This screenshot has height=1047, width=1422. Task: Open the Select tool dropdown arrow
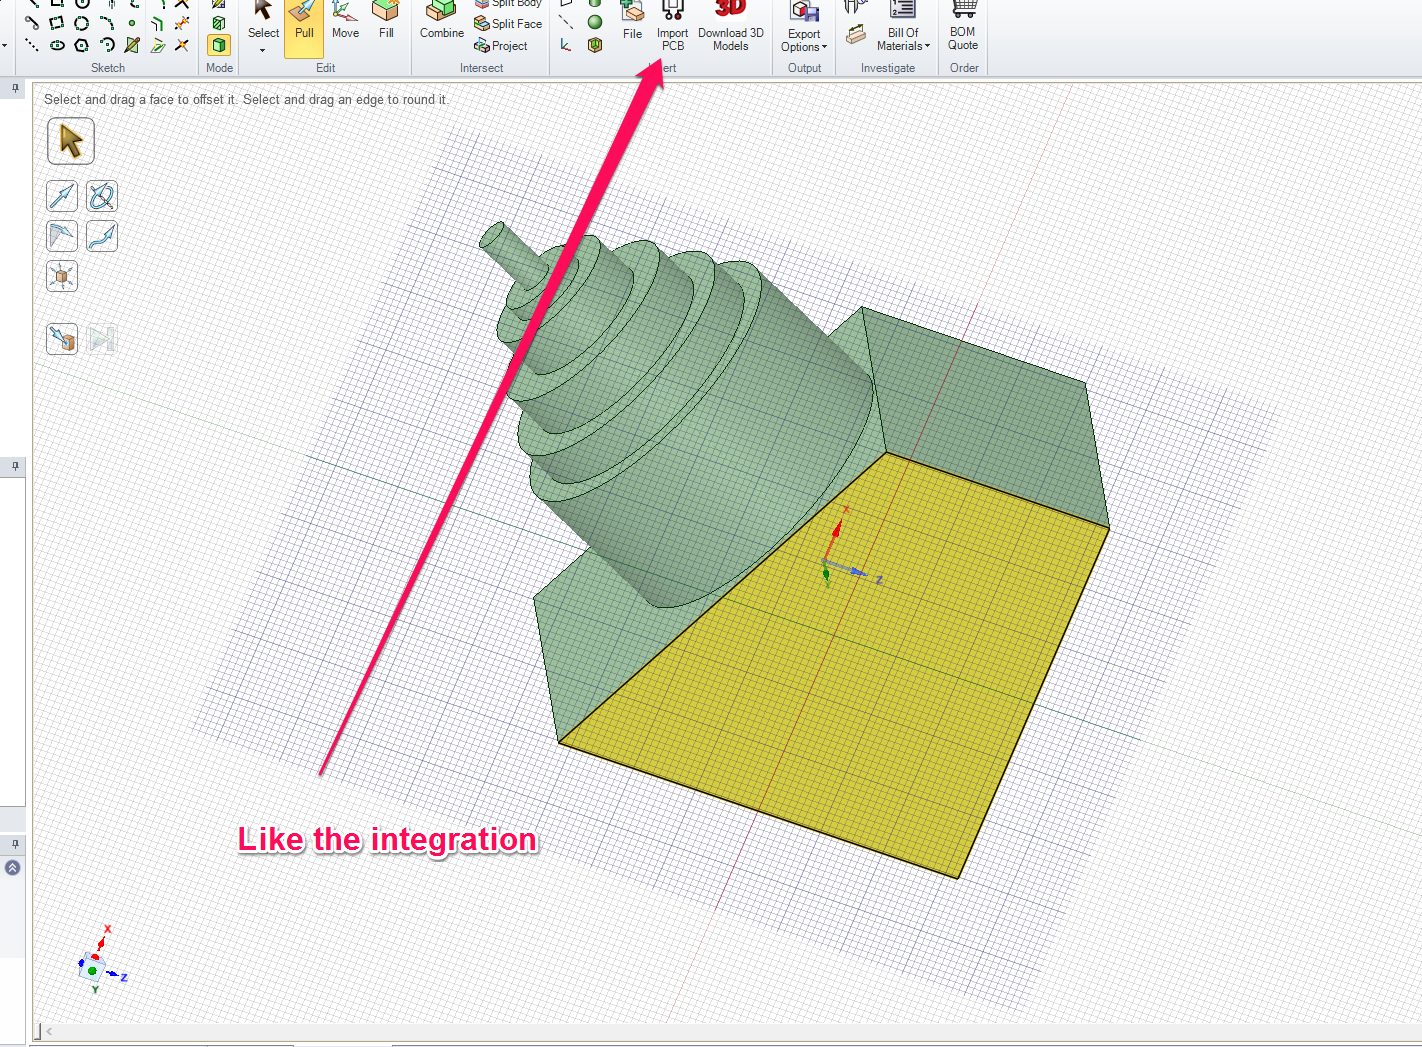click(263, 50)
